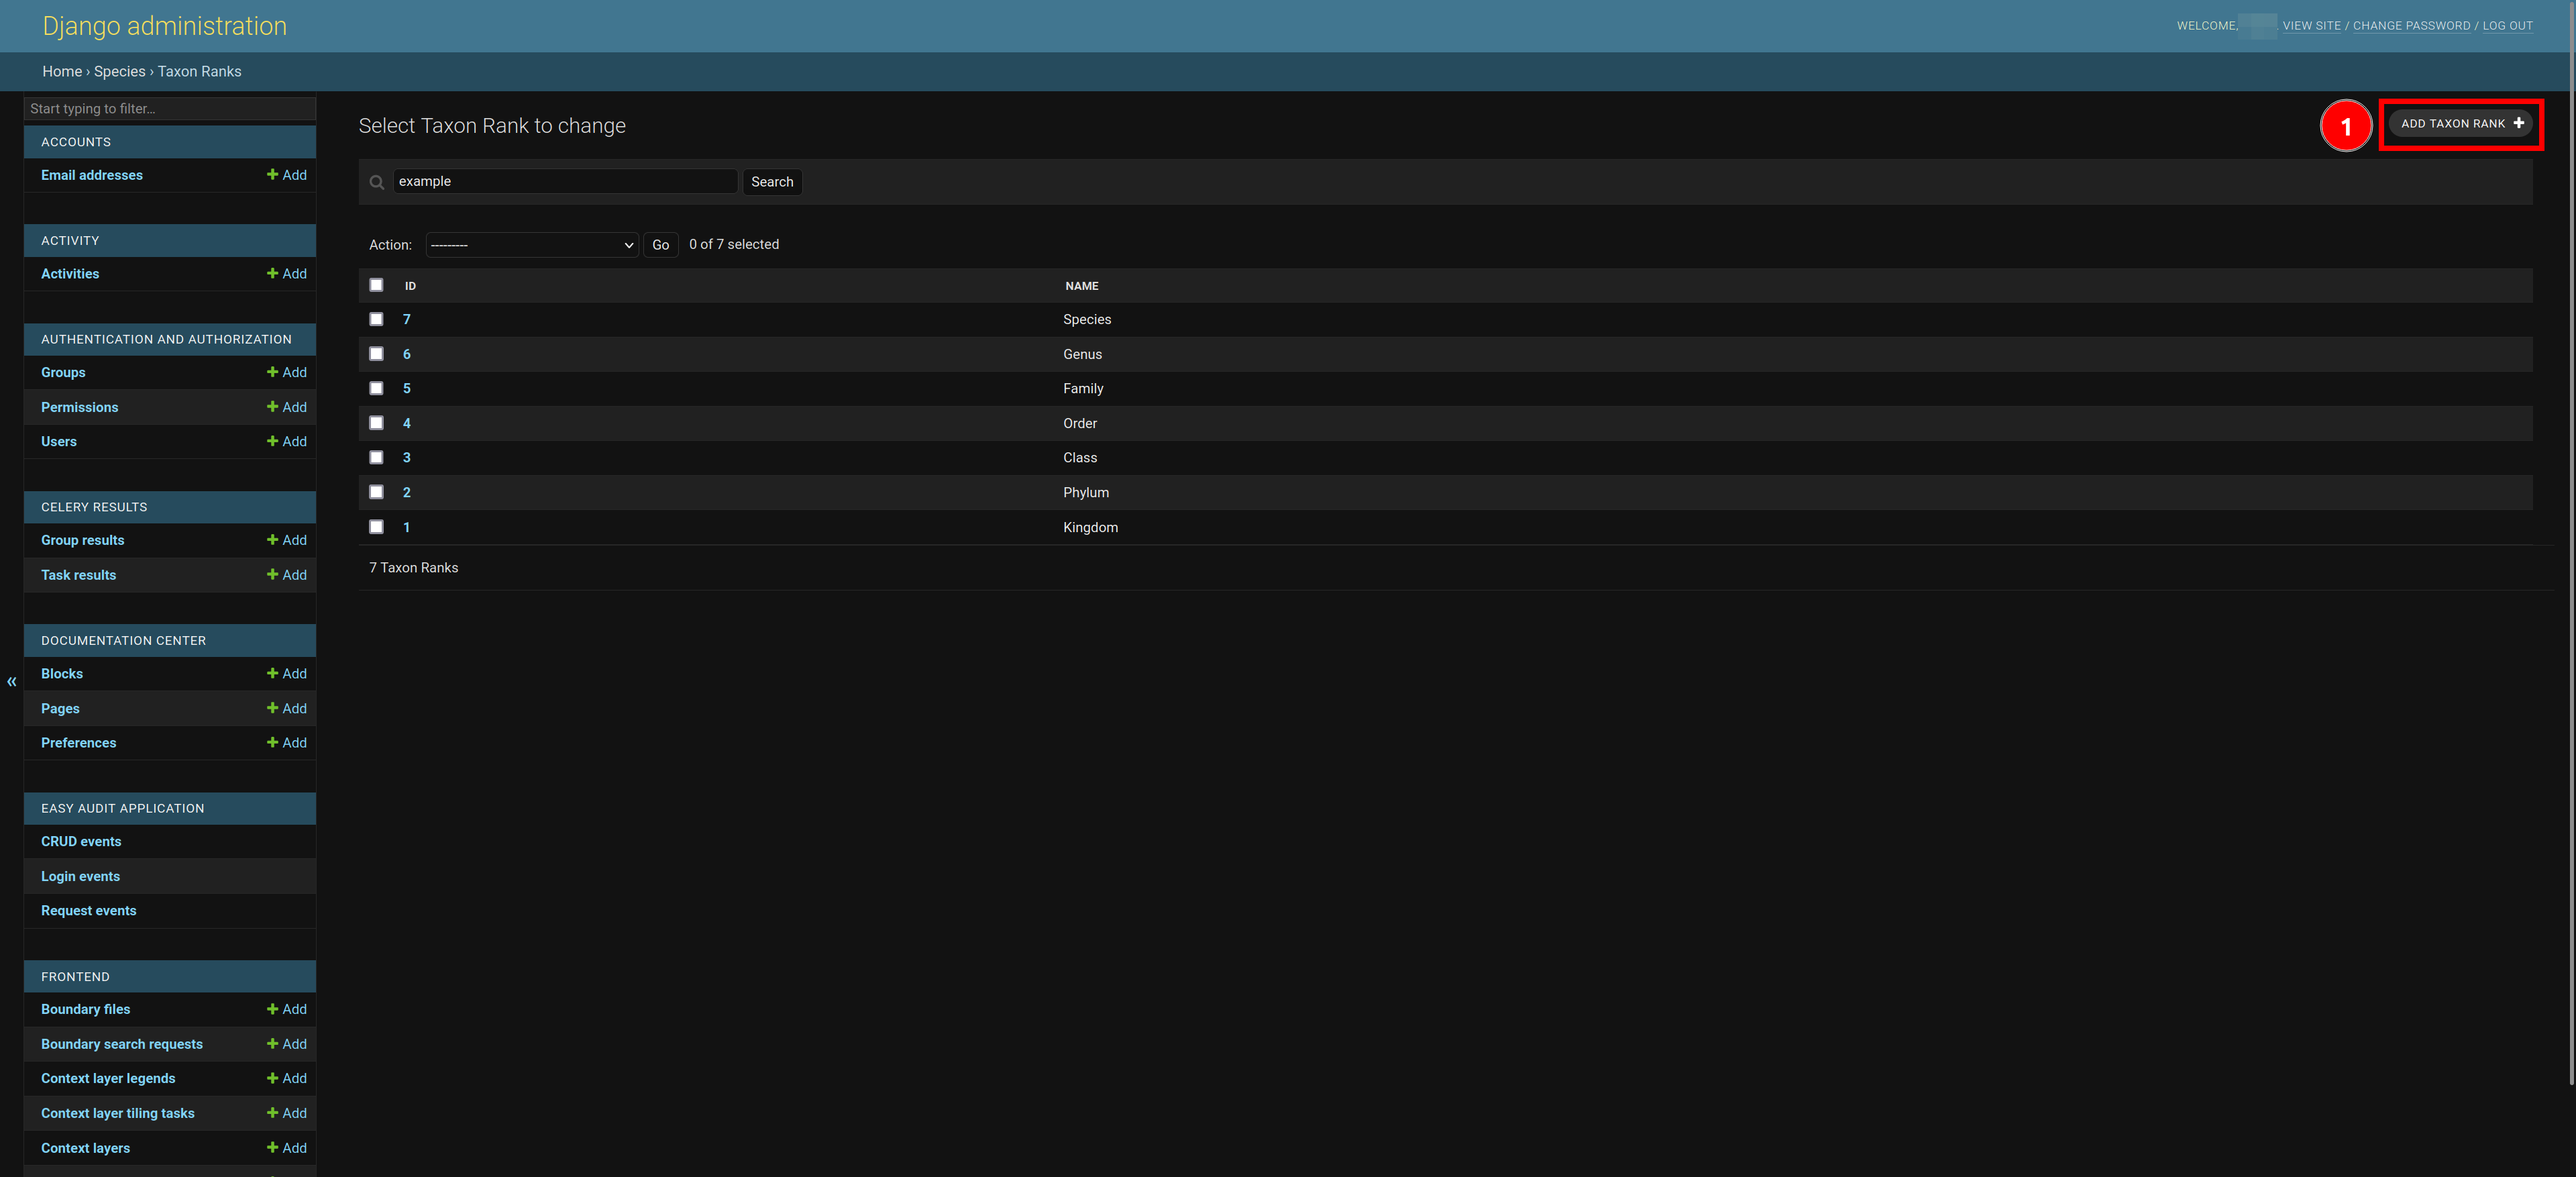Sort table by the Name column header
This screenshot has height=1177, width=2576.
[x=1081, y=286]
